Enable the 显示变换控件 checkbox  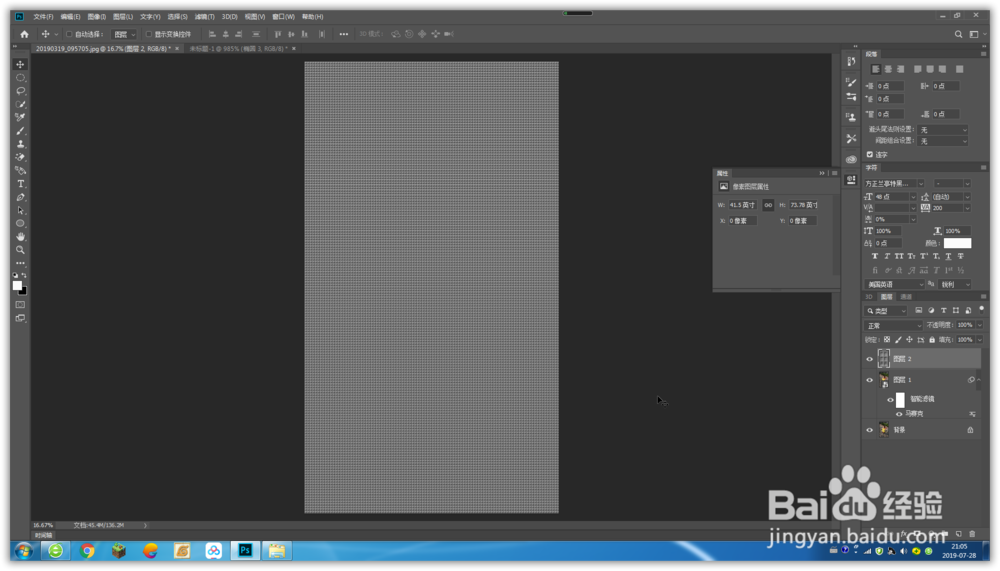pyautogui.click(x=149, y=34)
